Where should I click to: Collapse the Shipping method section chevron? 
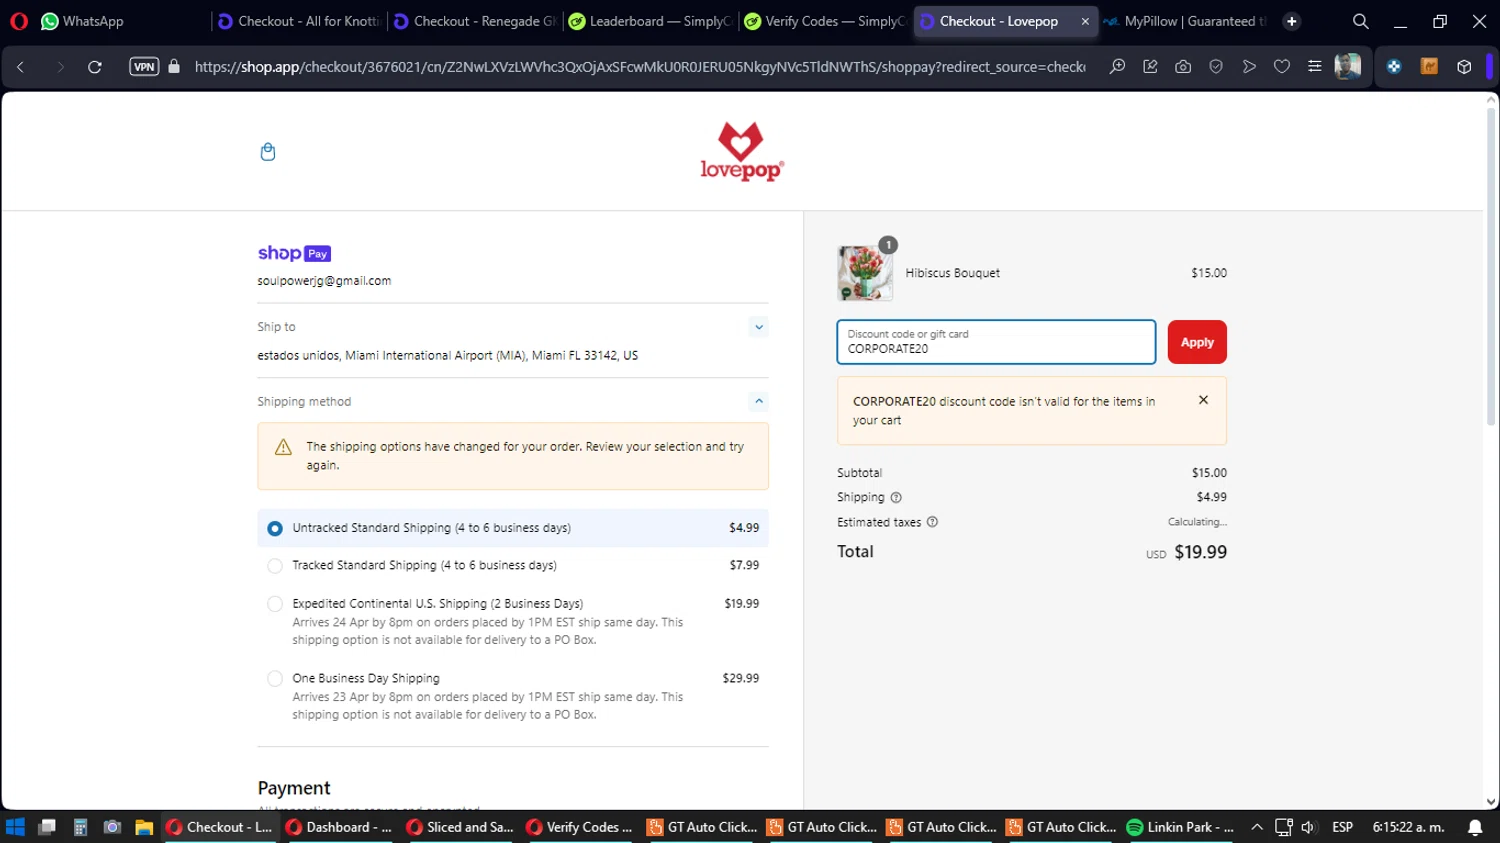759,401
